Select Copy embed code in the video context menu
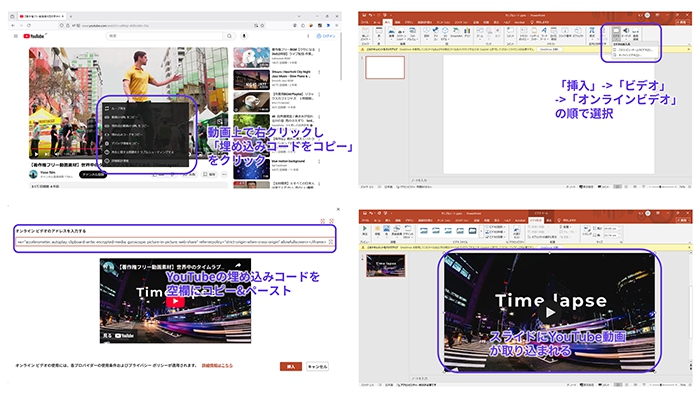The image size is (700, 394). [129, 134]
